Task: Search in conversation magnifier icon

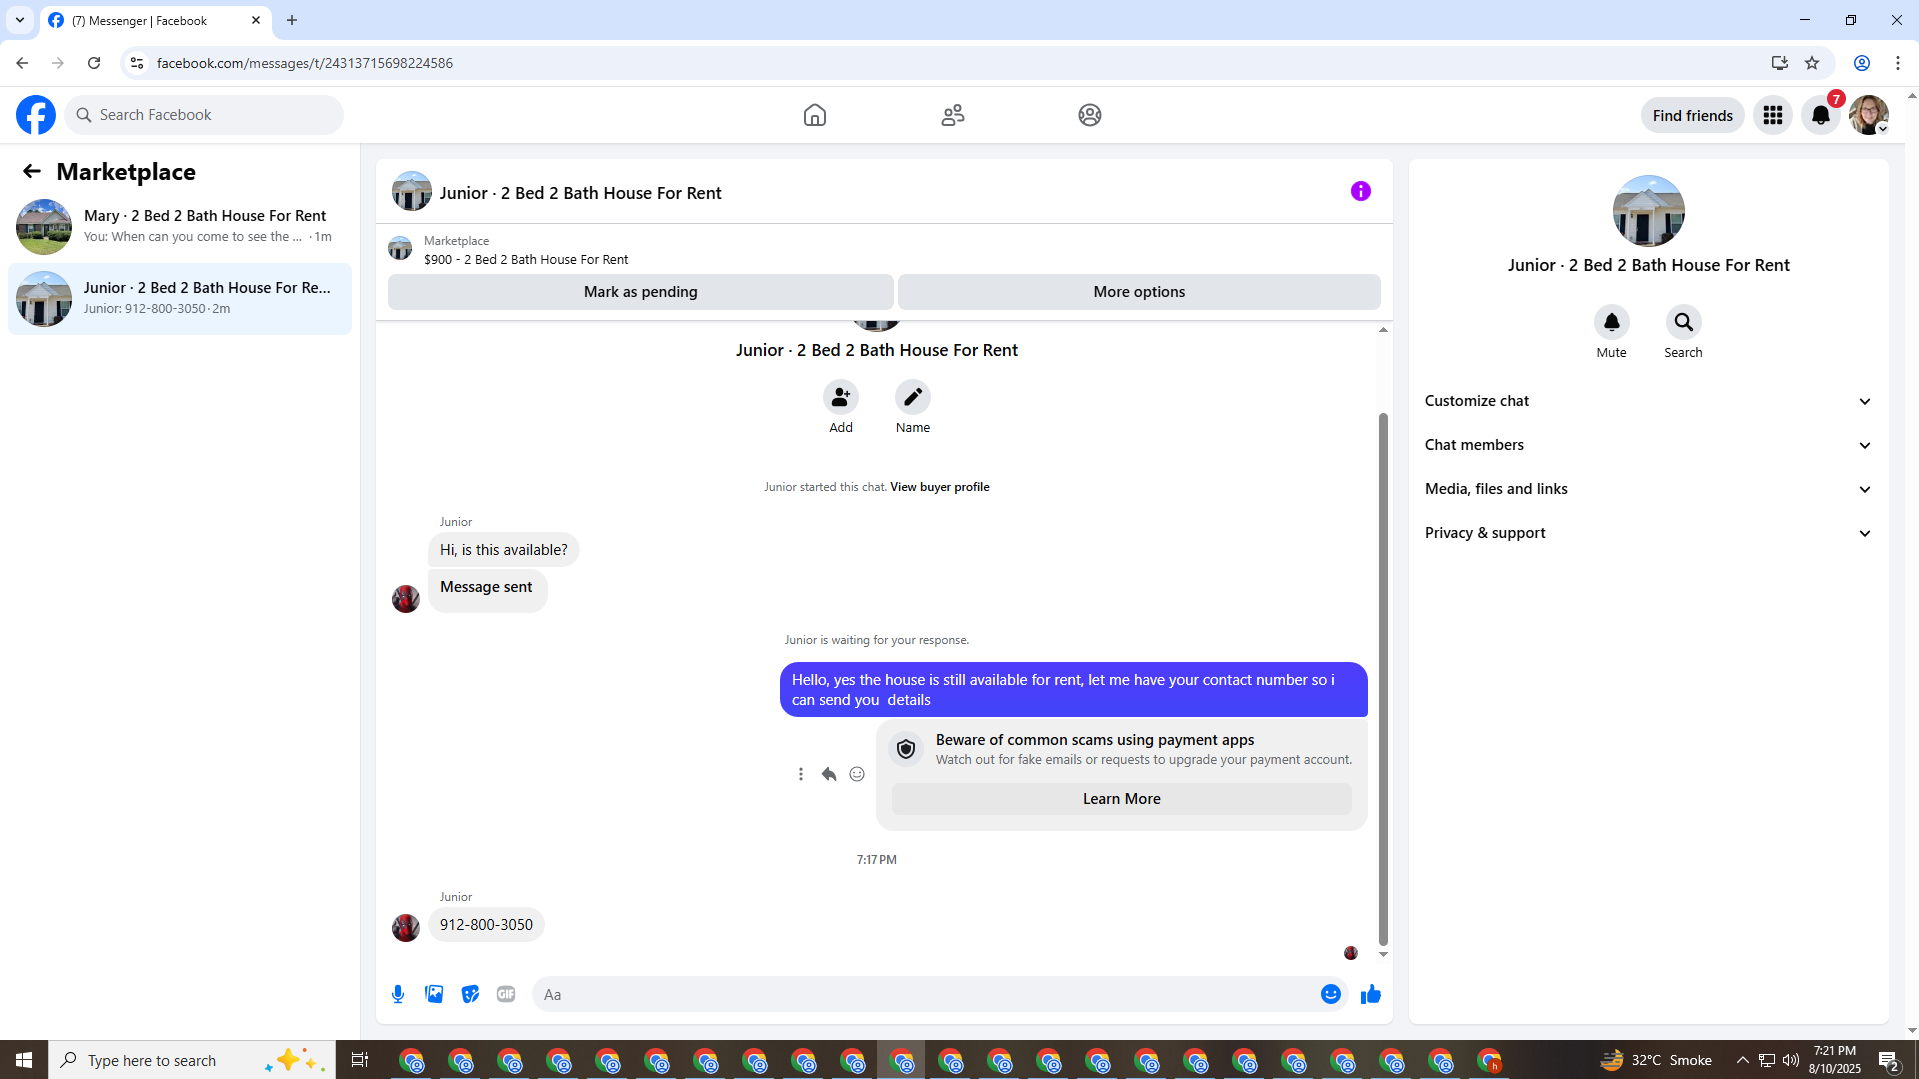Action: click(1684, 322)
